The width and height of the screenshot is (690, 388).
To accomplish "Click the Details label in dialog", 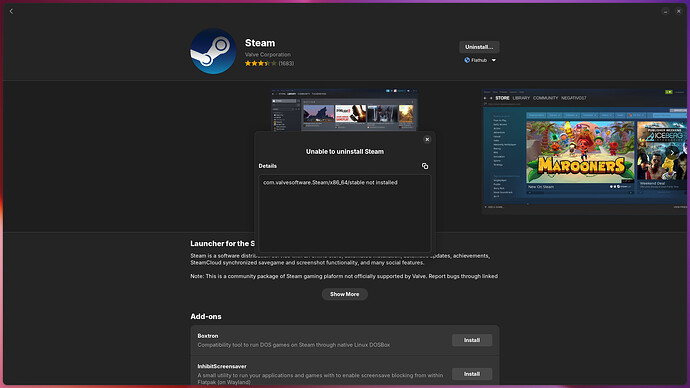I will pos(268,166).
